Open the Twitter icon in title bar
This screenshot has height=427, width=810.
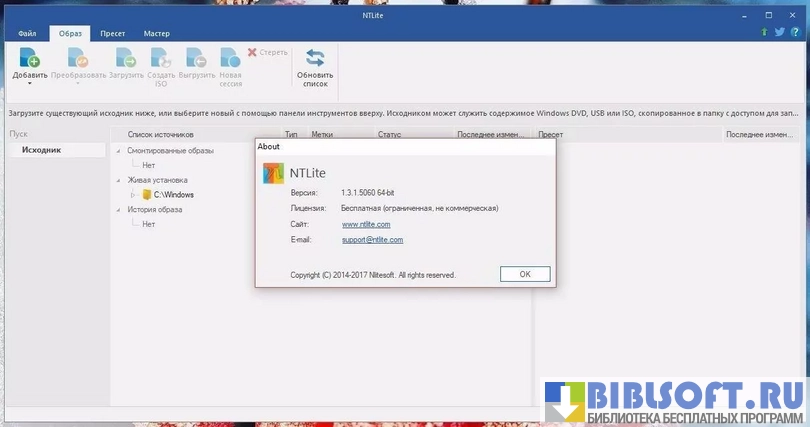click(x=778, y=33)
